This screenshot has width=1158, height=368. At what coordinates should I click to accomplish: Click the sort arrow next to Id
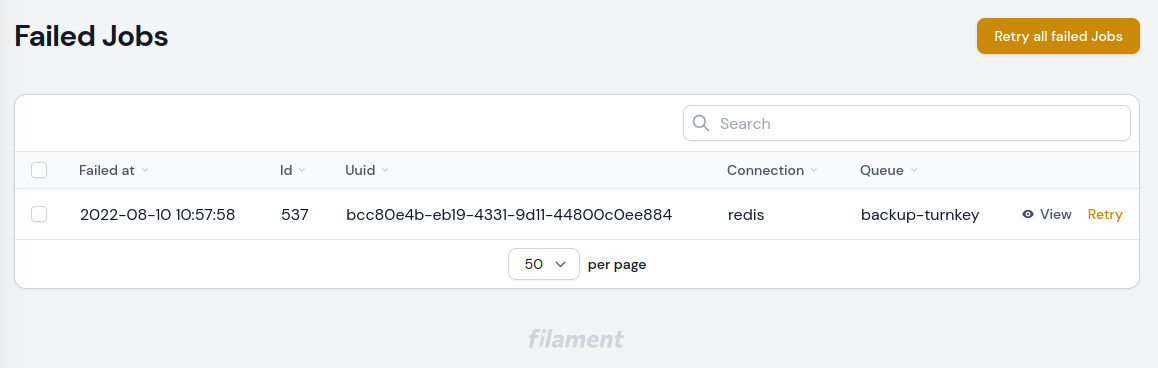pyautogui.click(x=301, y=171)
